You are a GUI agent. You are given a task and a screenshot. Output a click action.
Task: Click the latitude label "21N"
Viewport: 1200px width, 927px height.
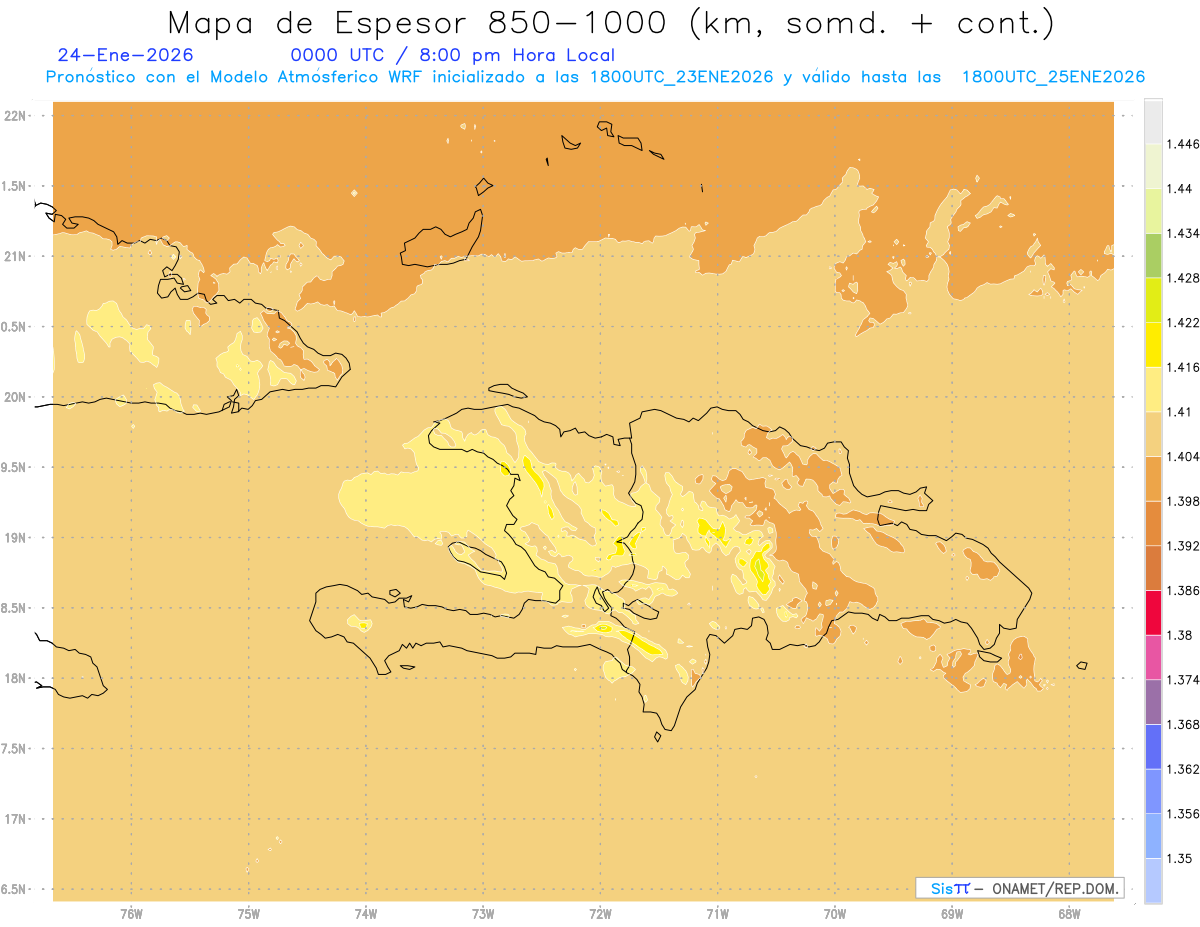[x=16, y=256]
